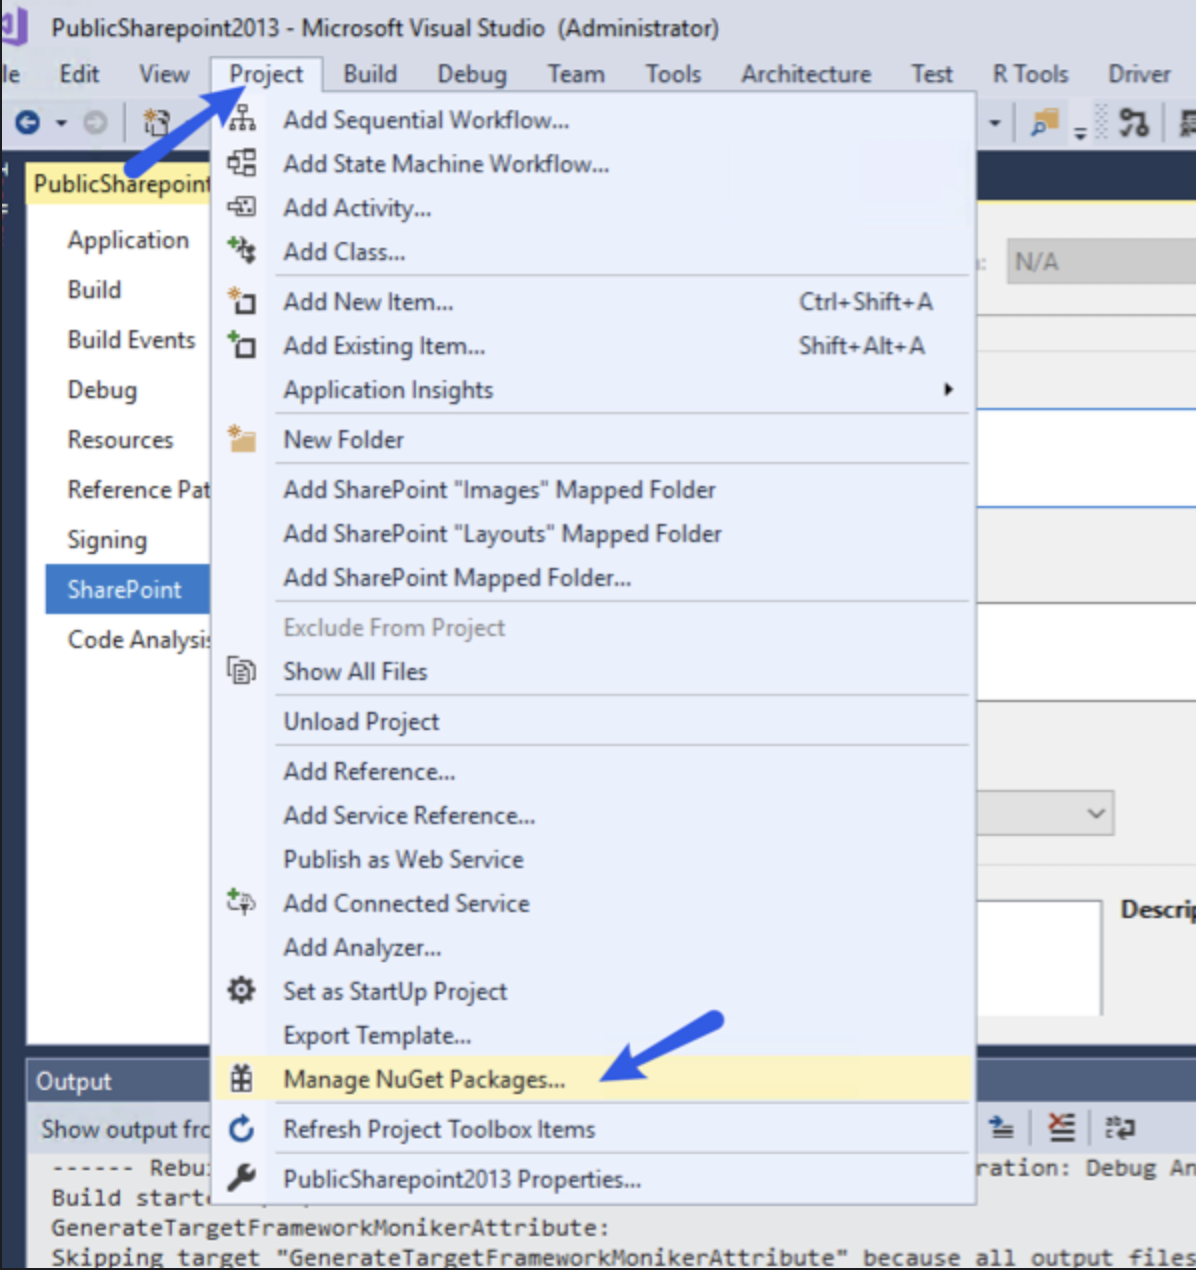Open the Team menu
Image resolution: width=1196 pixels, height=1270 pixels.
(x=576, y=74)
